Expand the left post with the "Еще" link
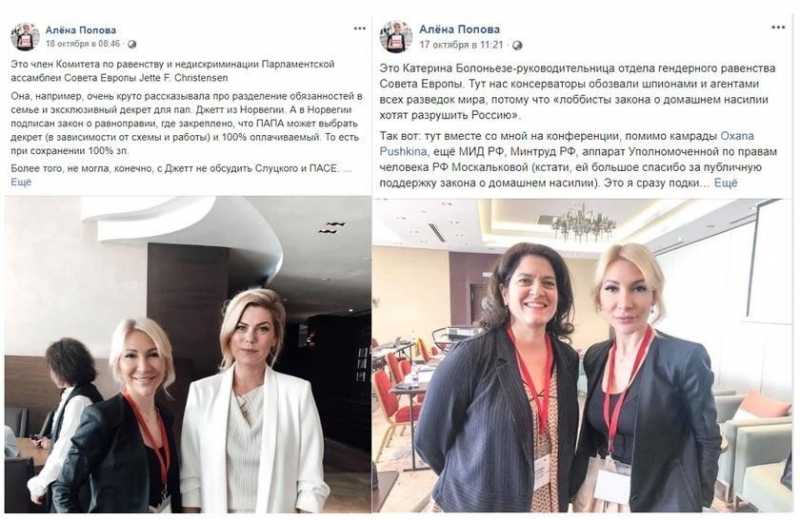Screen dimensions: 800x520 coord(21,182)
